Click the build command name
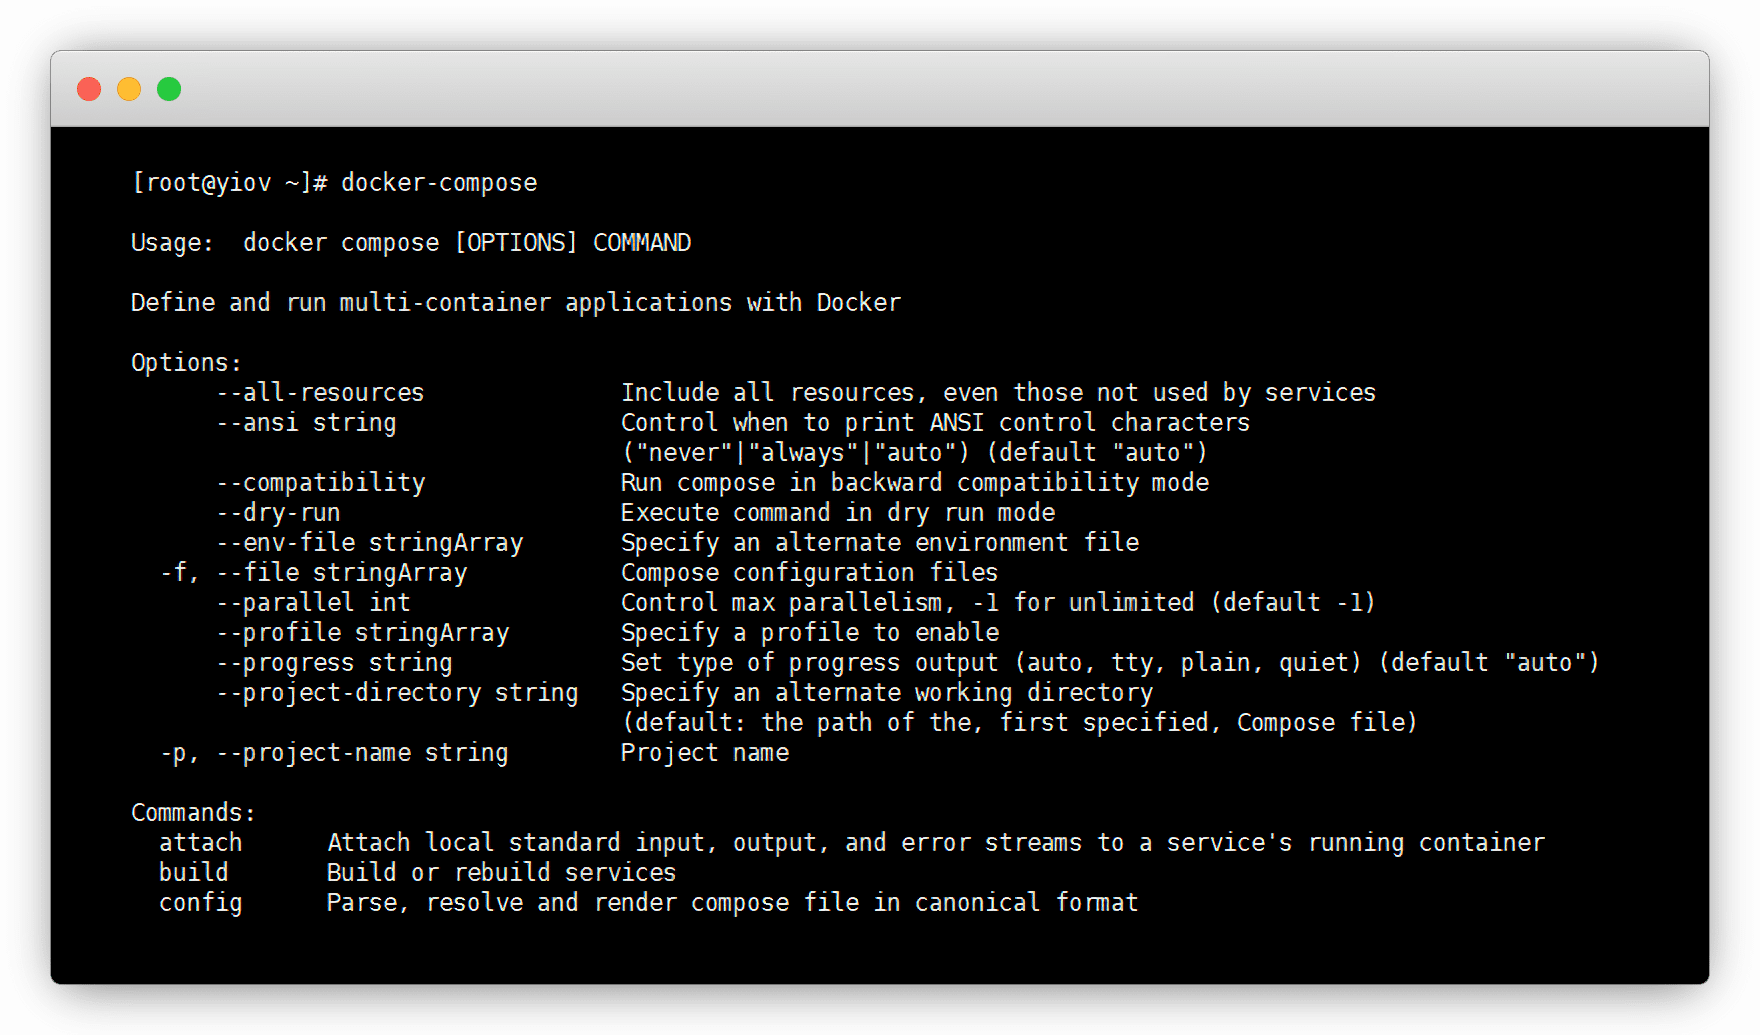The image size is (1760, 1035). point(193,873)
